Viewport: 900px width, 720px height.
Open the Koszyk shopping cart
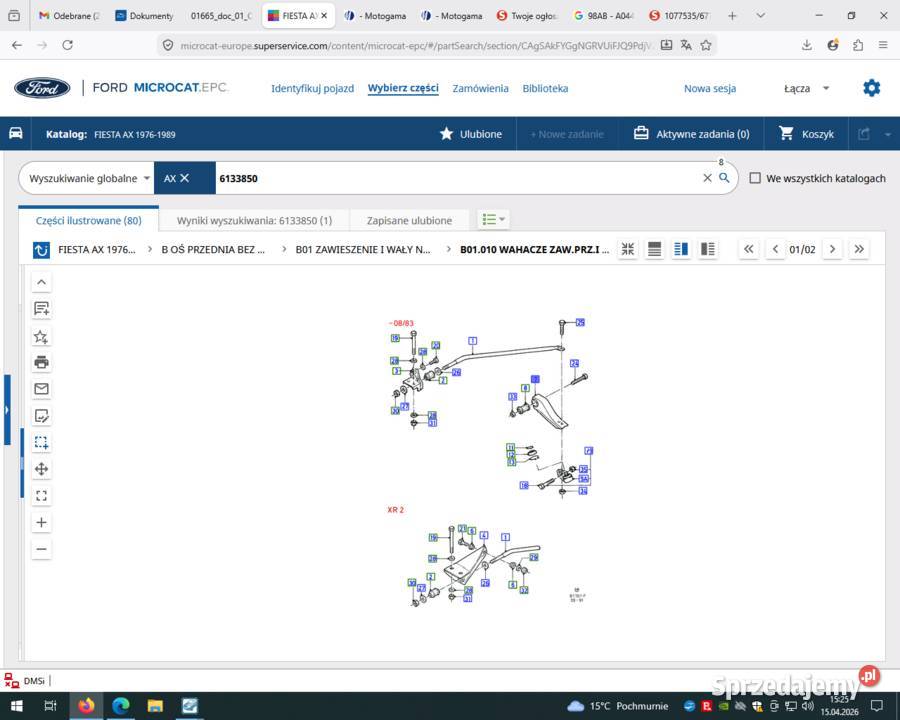[806, 134]
